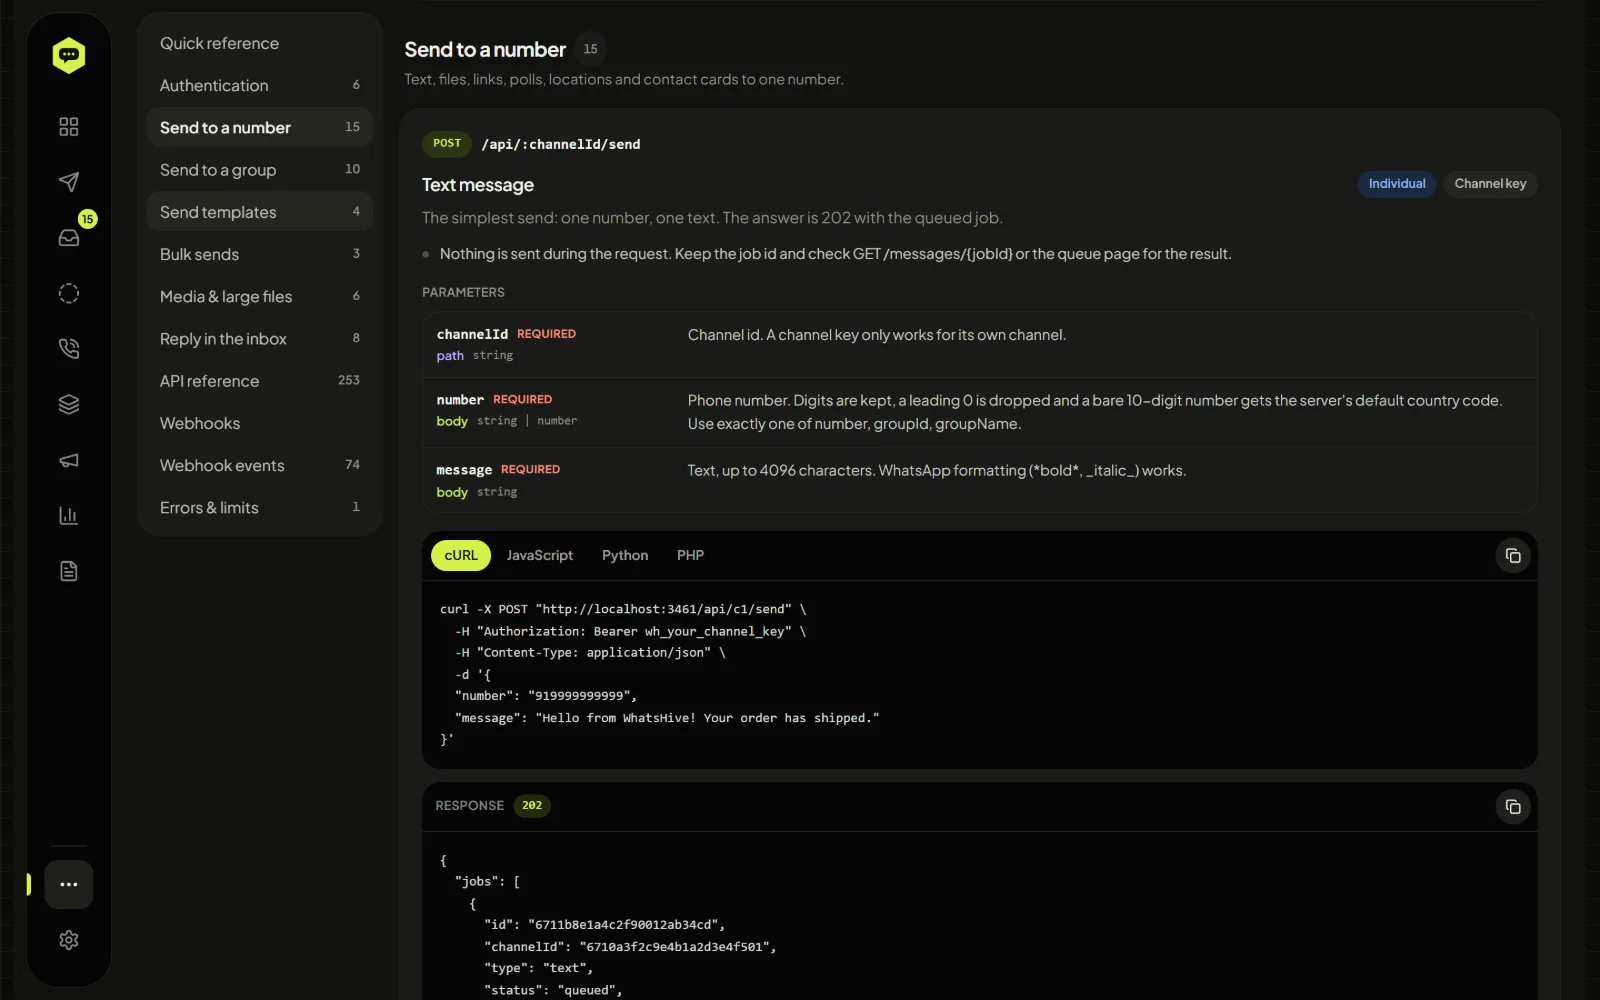Click the 15 badge beside page title
The image size is (1600, 1000).
coord(591,49)
